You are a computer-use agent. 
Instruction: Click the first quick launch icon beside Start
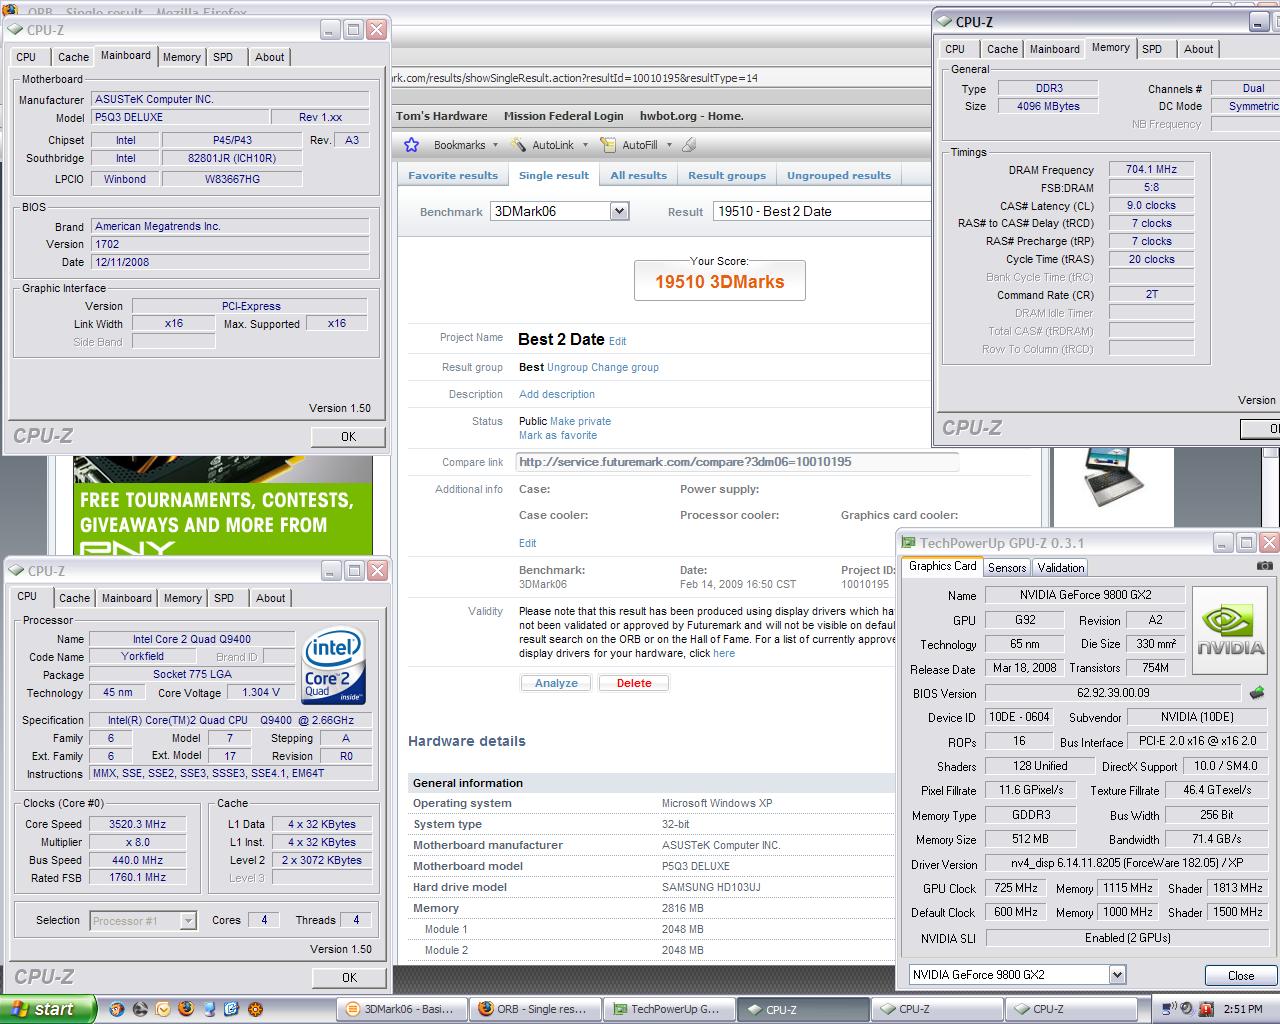[118, 1009]
